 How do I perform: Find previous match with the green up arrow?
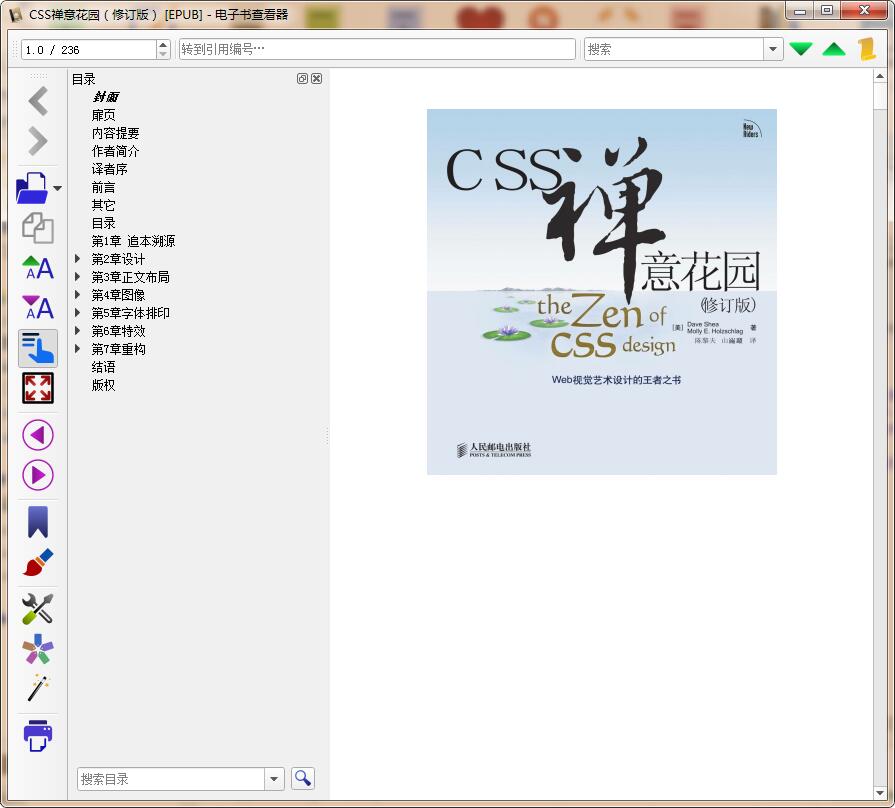coord(834,49)
